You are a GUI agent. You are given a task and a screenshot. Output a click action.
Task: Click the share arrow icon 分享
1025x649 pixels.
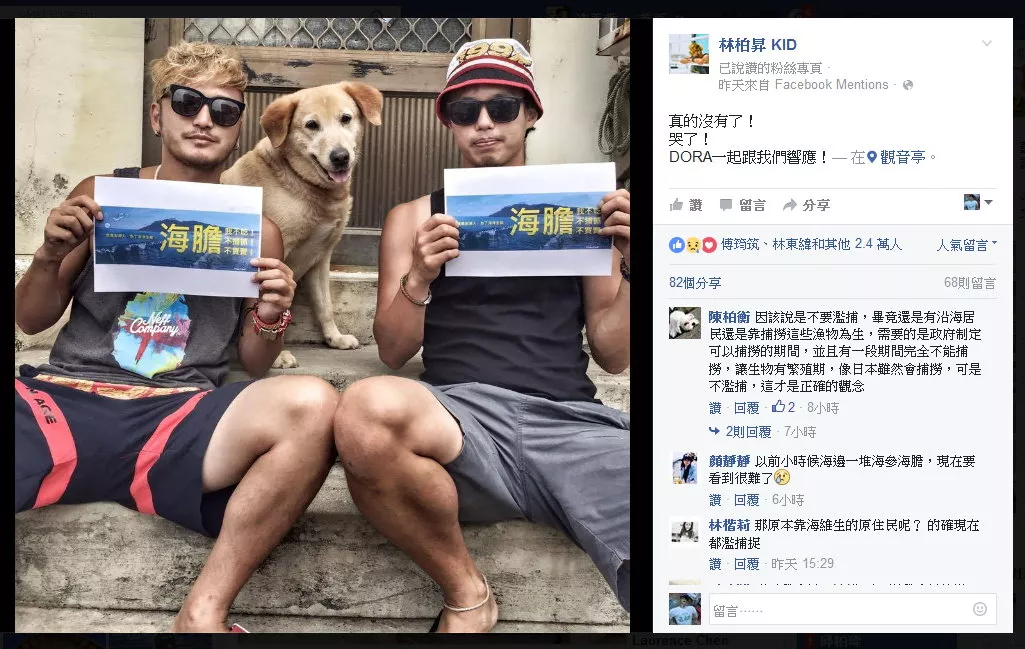click(790, 205)
